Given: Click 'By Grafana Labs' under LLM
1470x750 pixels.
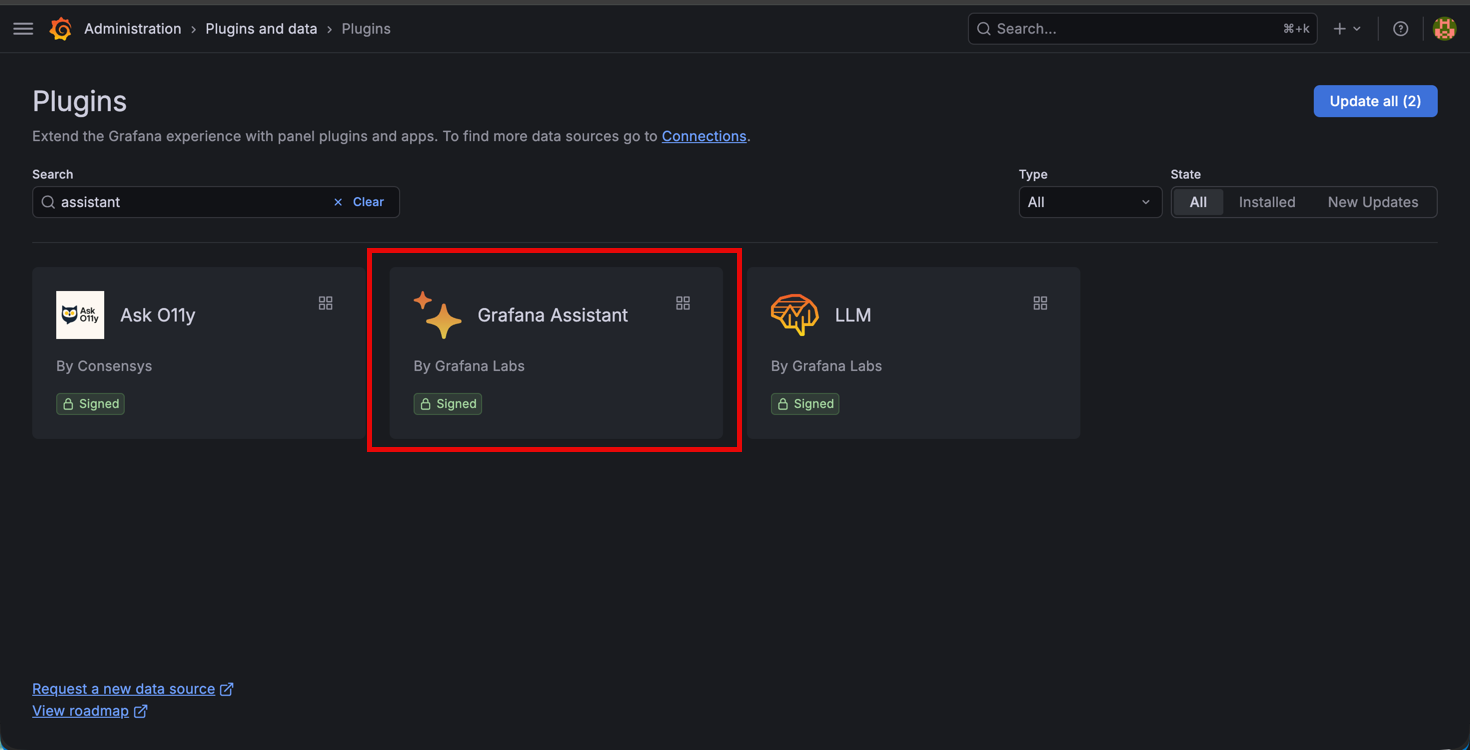Looking at the screenshot, I should [826, 366].
